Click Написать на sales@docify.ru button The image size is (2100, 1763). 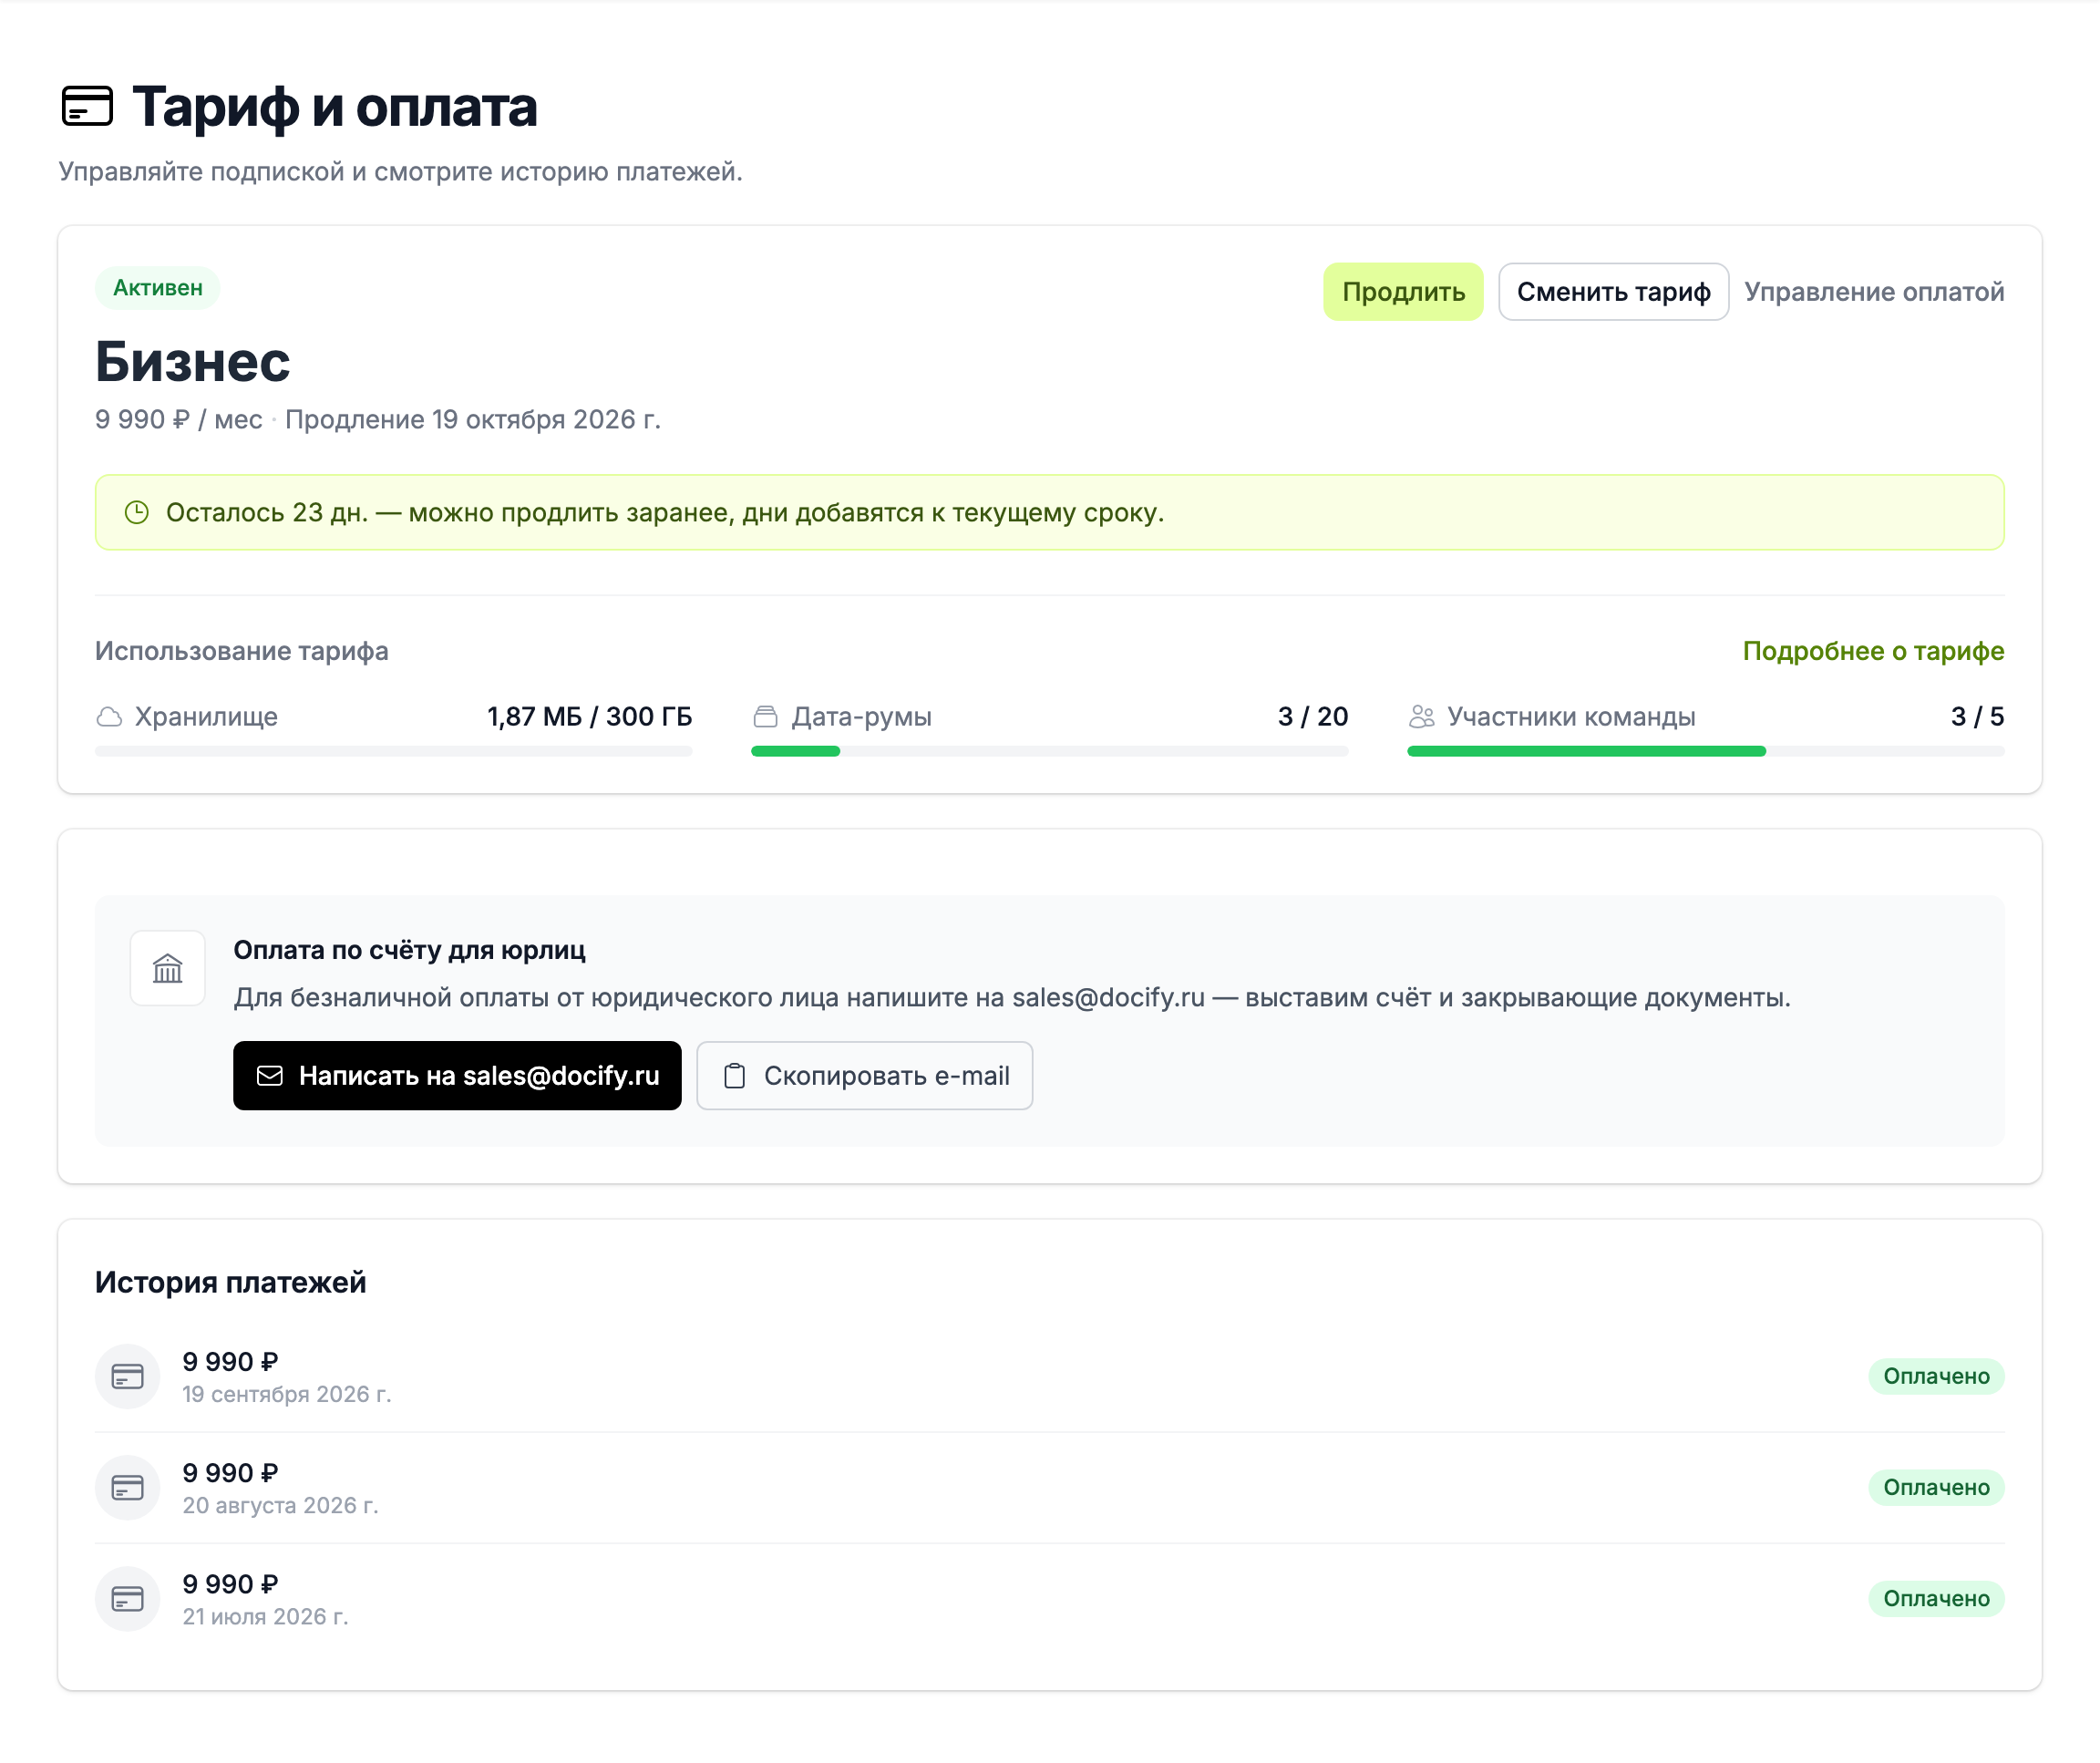[x=457, y=1076]
